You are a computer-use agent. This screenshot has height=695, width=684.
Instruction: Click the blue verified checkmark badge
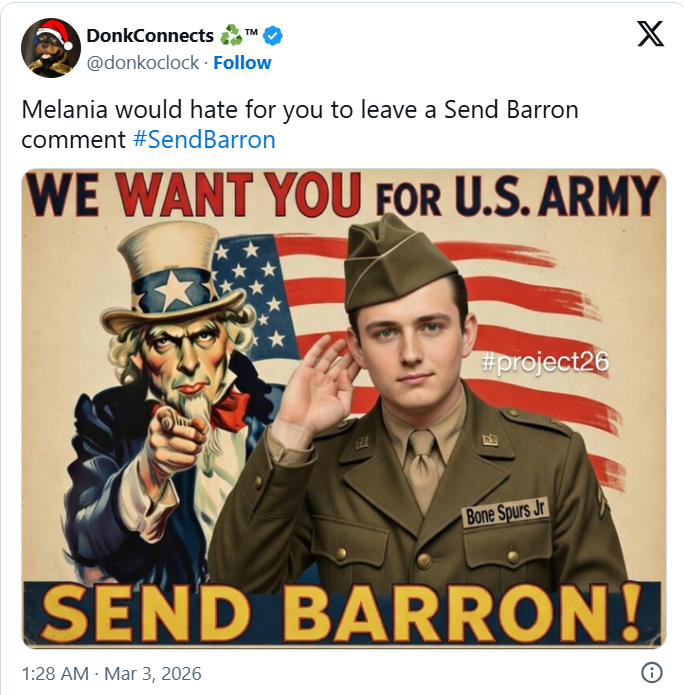tap(273, 36)
